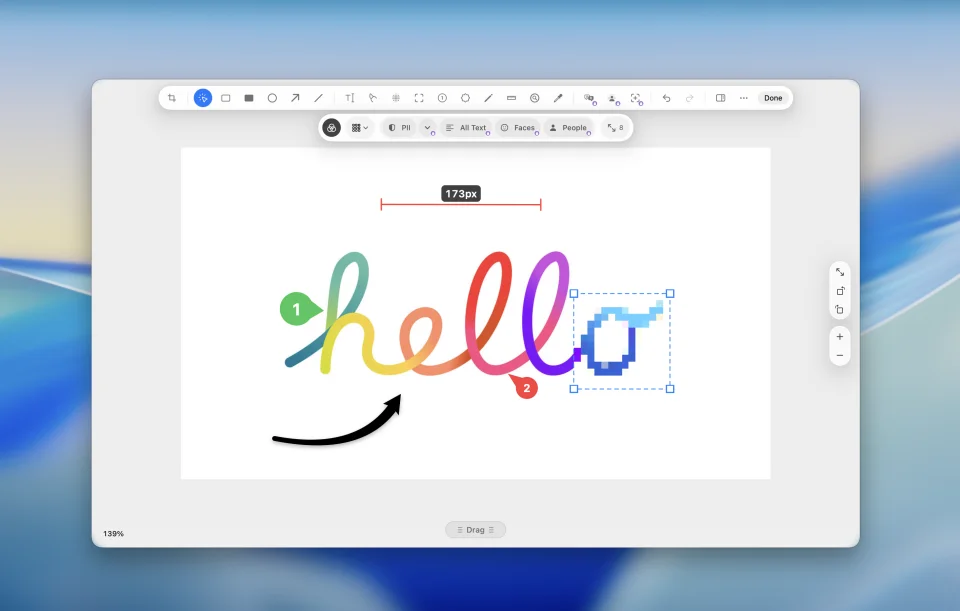Select the magnifier loupe tool
This screenshot has width=960, height=611.
click(x=534, y=98)
